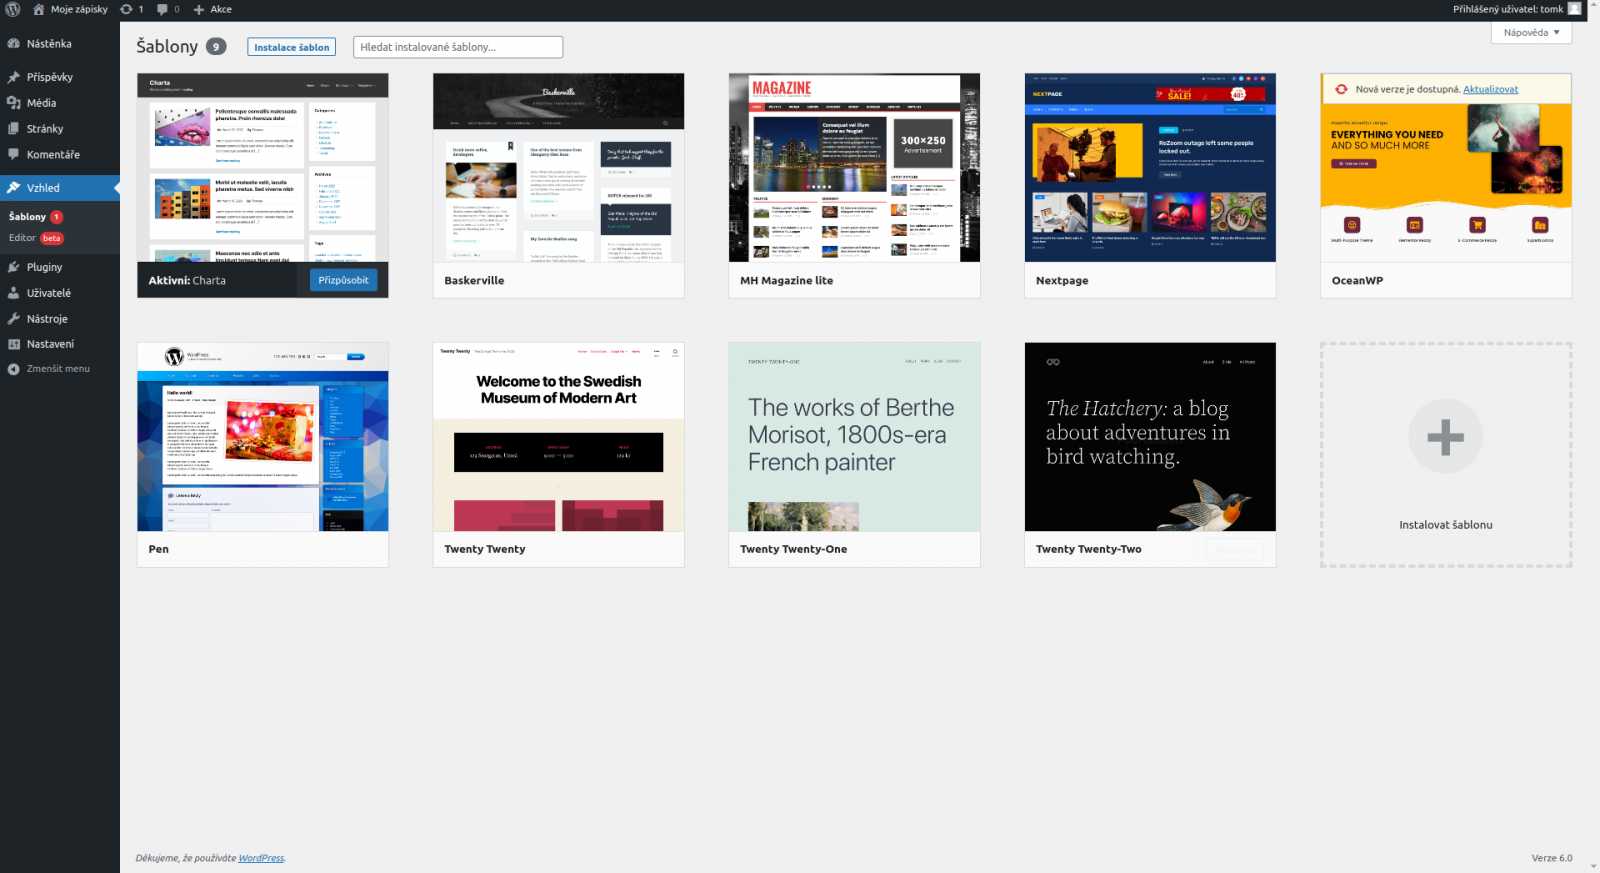The height and width of the screenshot is (873, 1600).
Task: Click the Média icon in sidebar
Action: pos(13,103)
